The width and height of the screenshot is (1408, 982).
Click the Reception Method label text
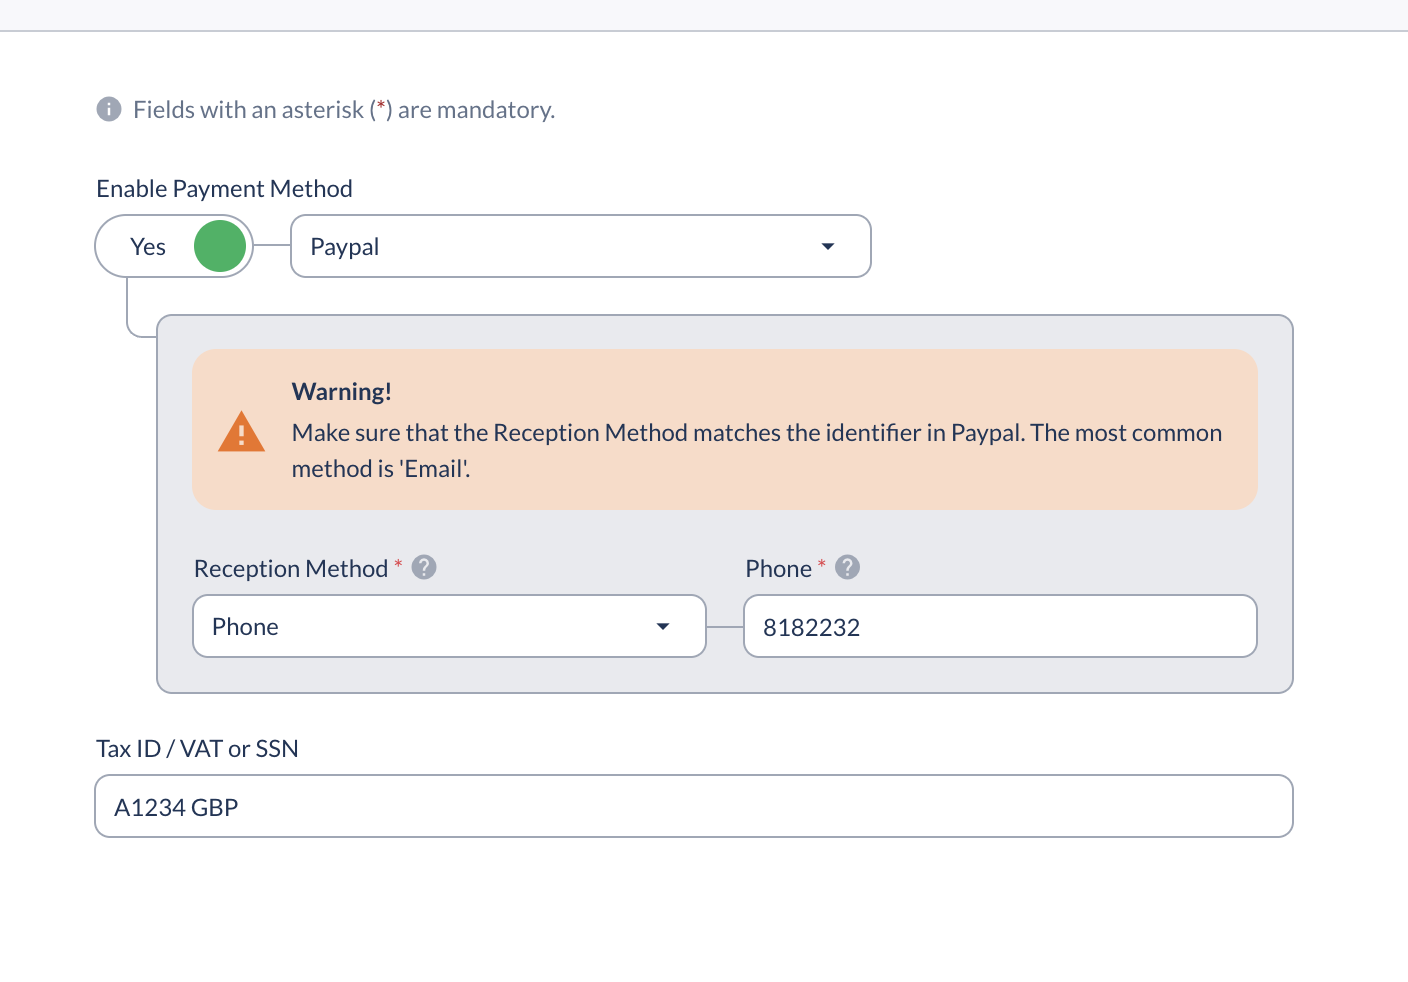[291, 568]
